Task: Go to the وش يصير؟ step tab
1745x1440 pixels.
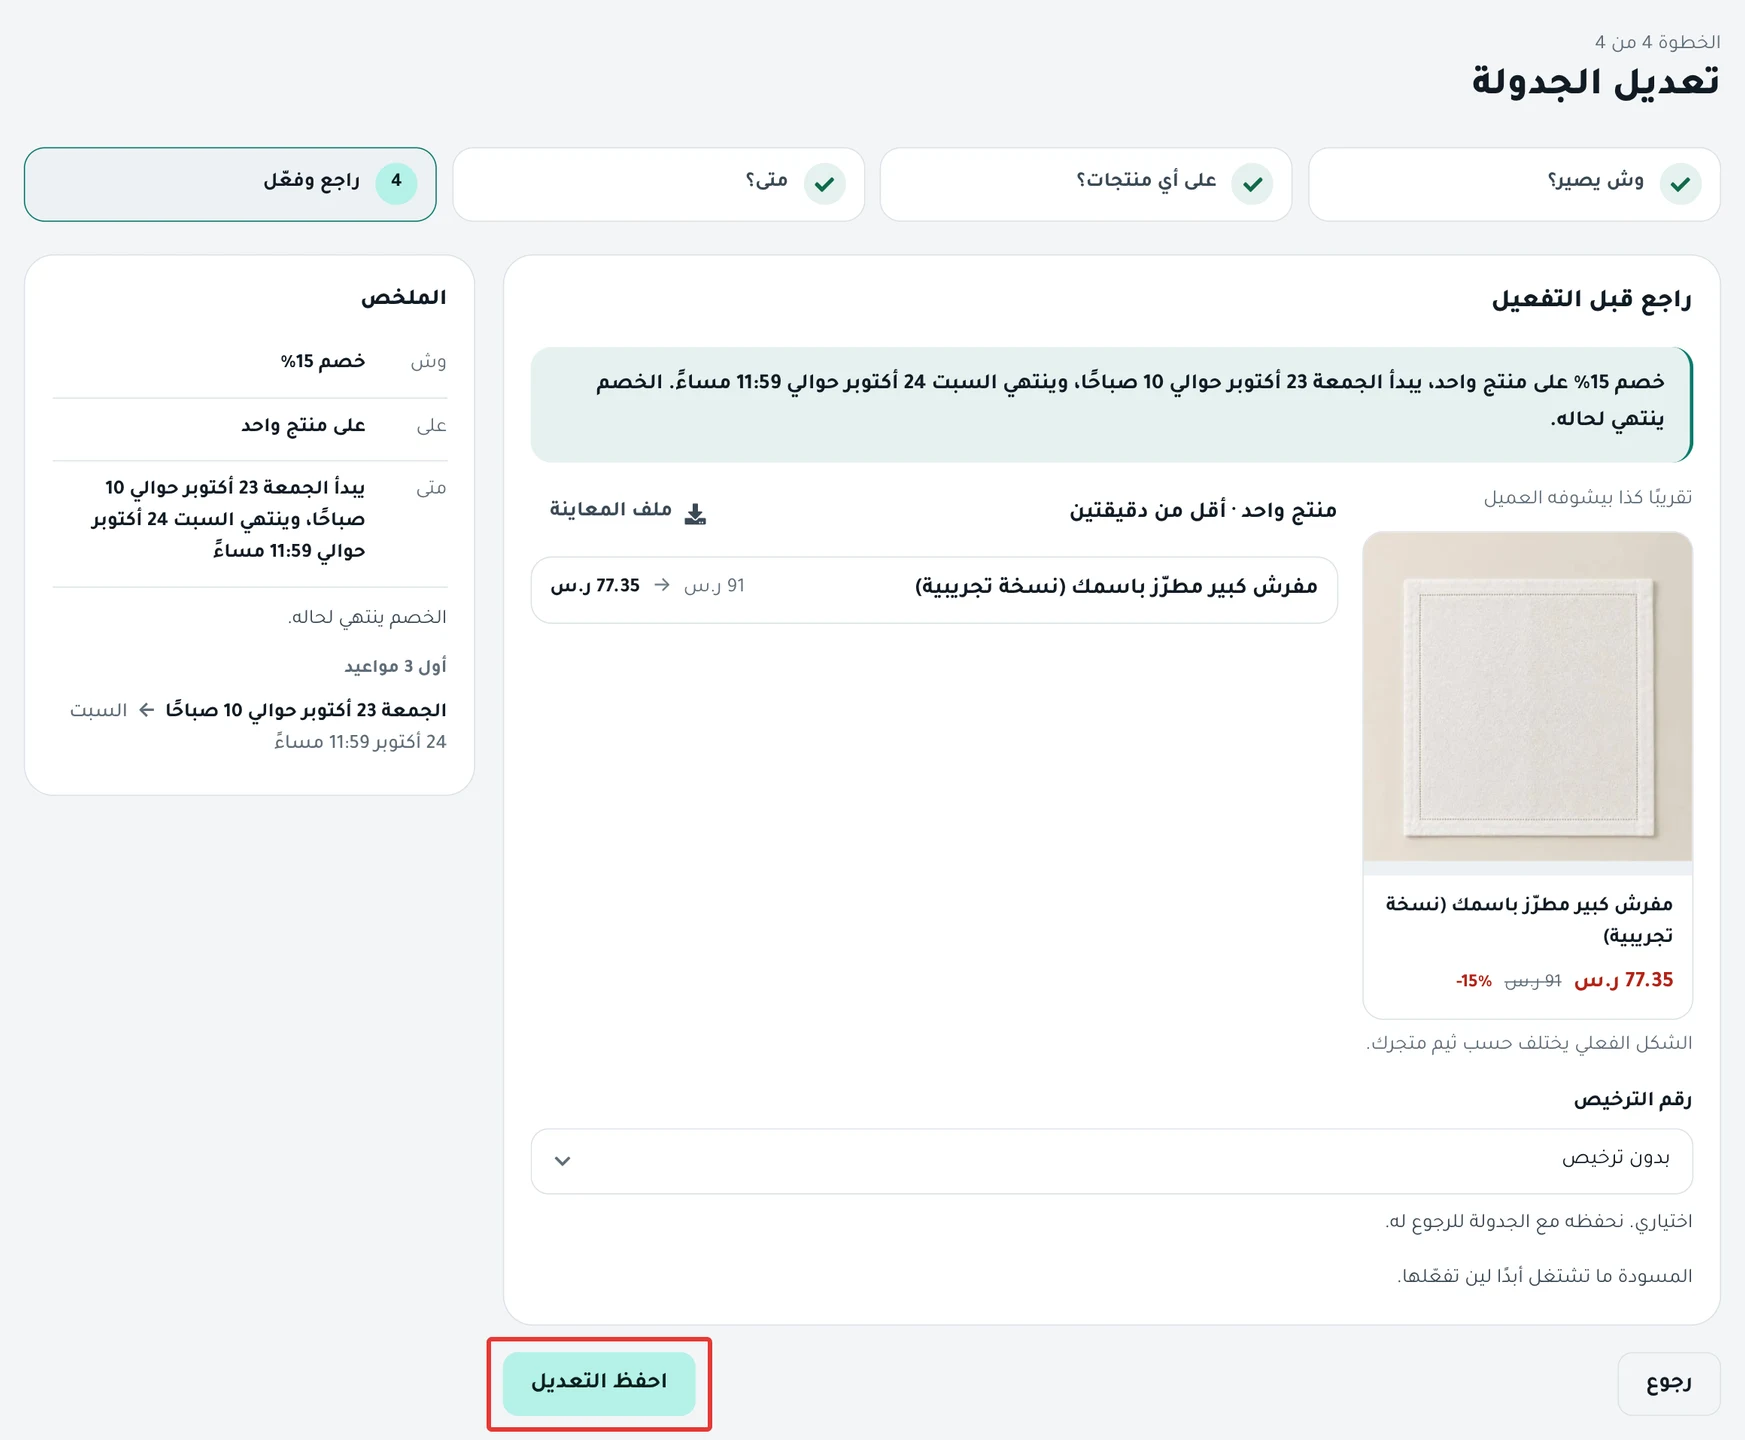Action: pos(1514,184)
